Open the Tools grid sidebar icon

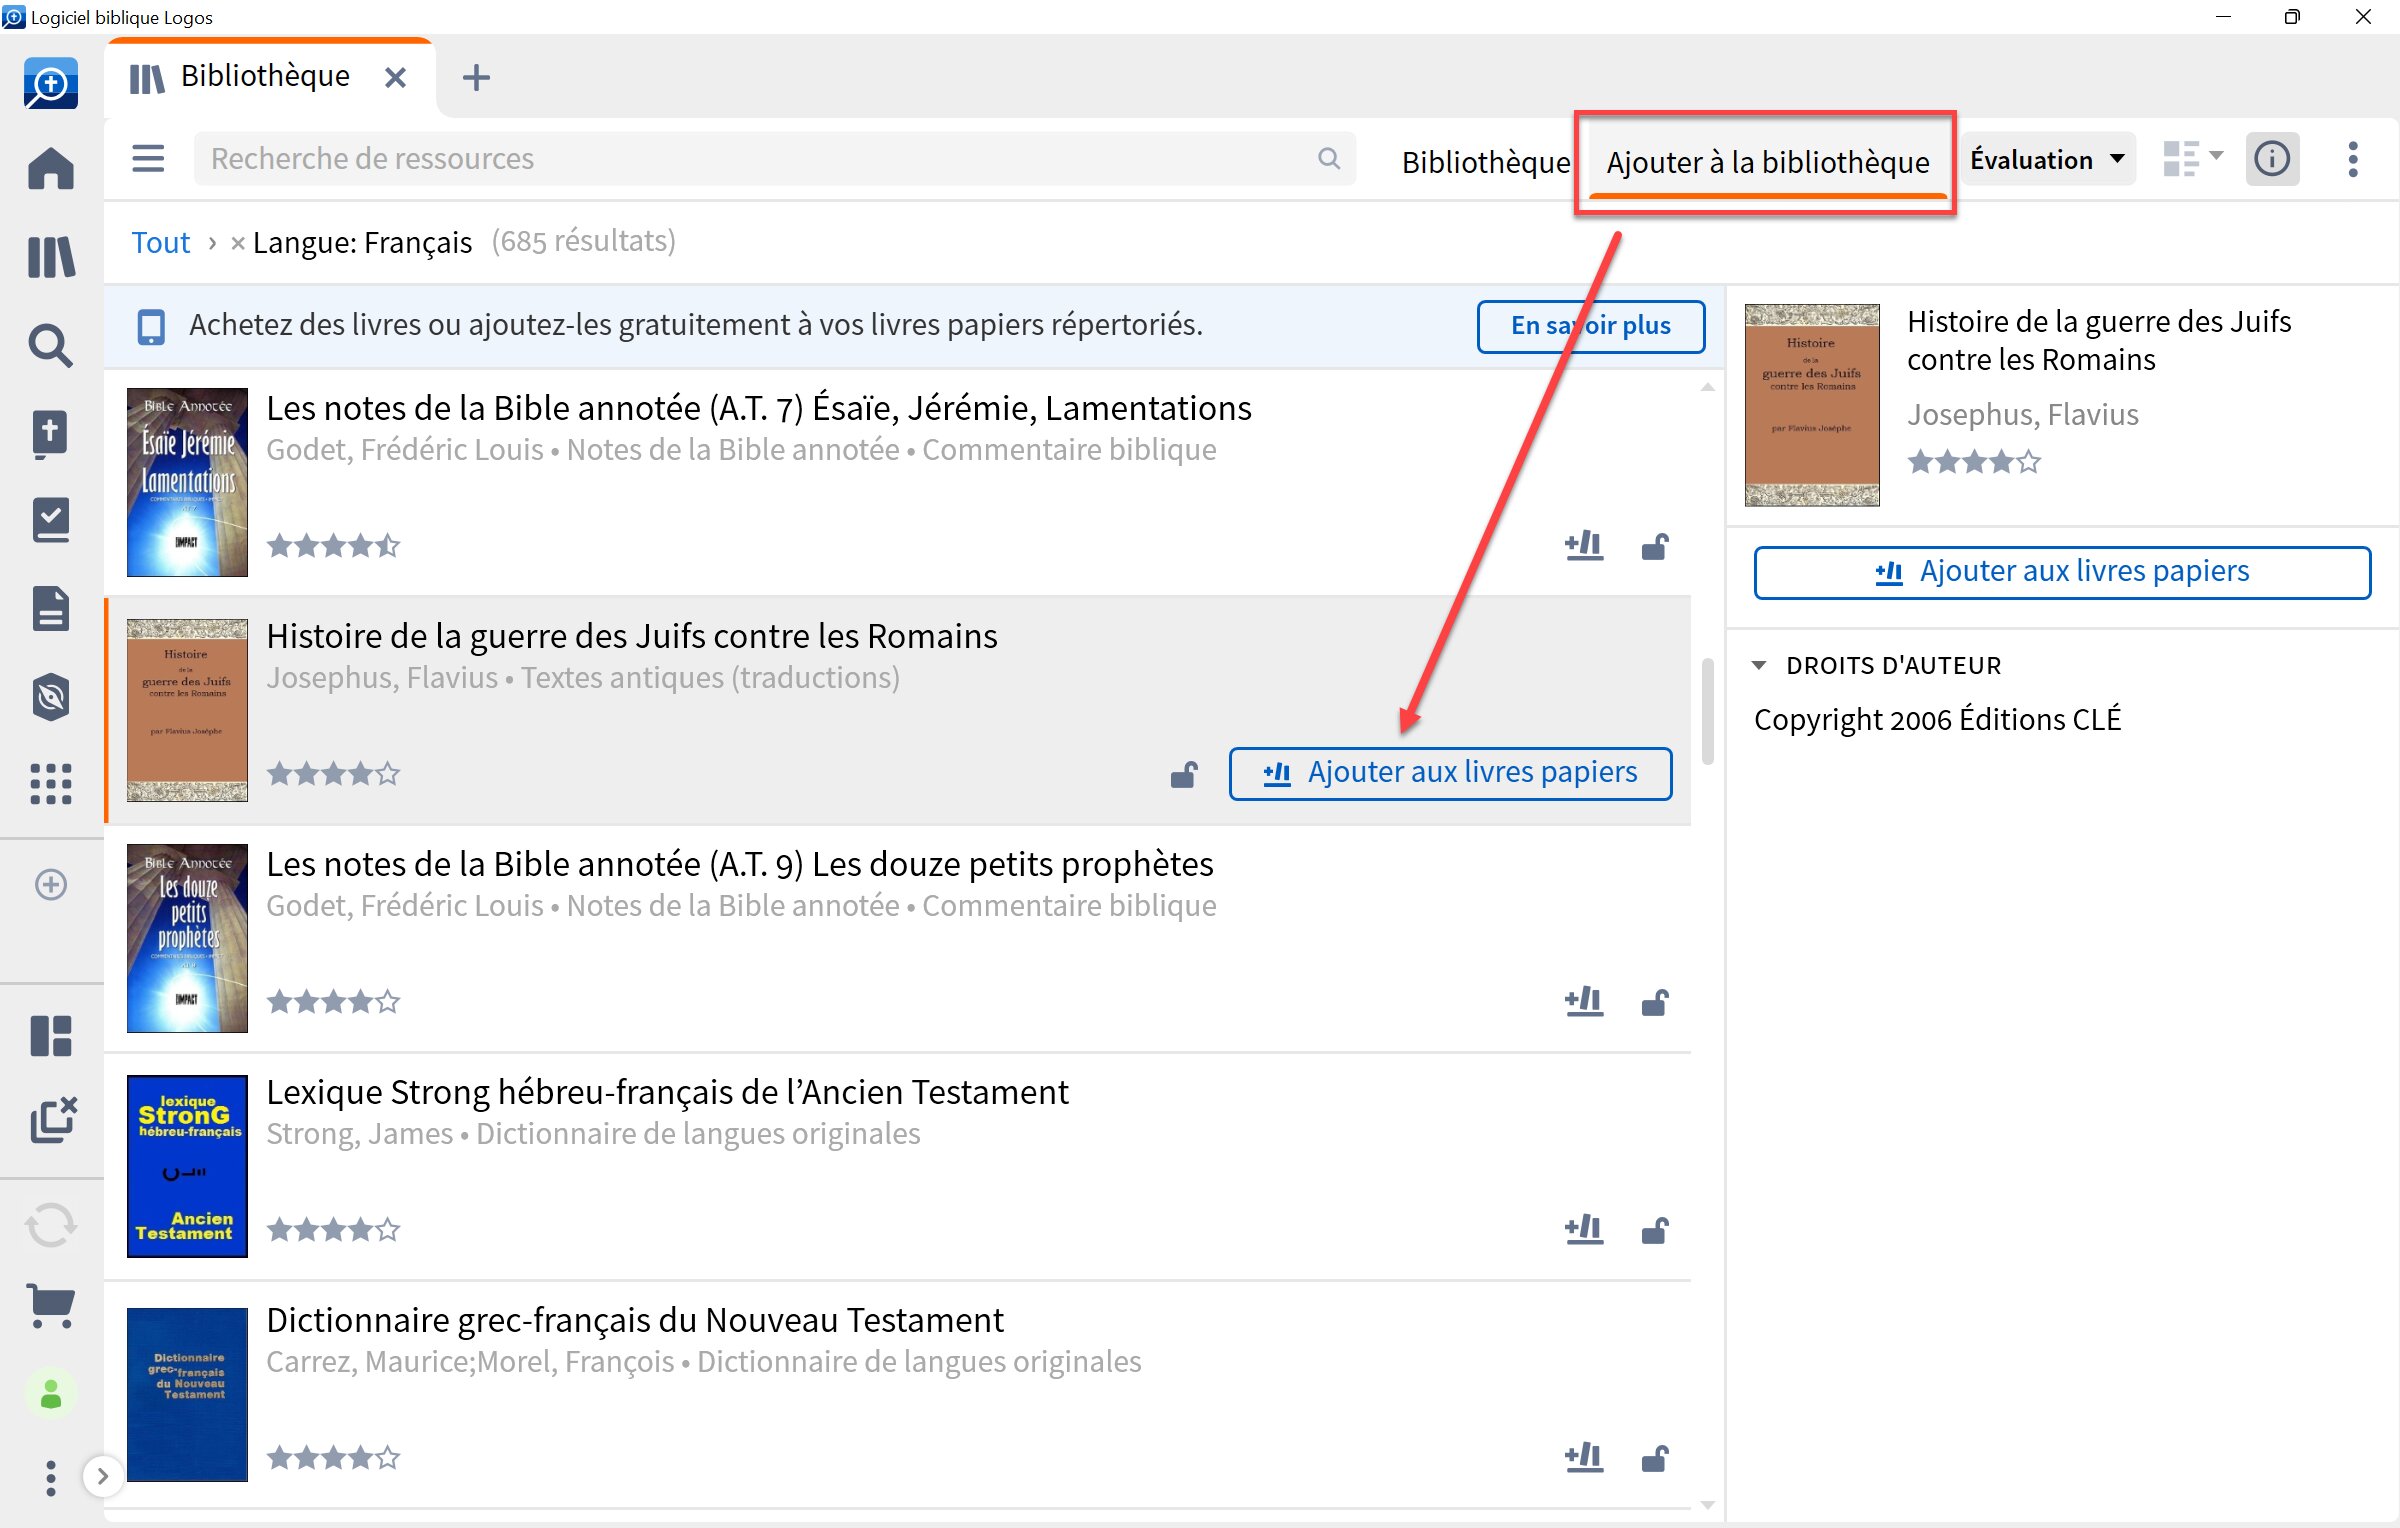click(51, 784)
